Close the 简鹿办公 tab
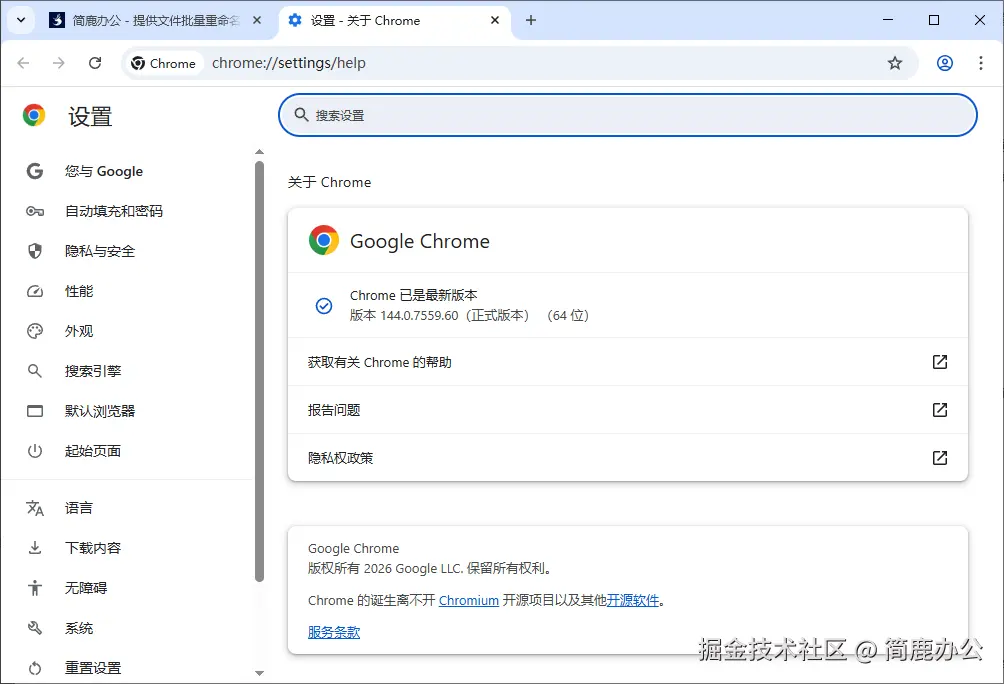 coord(257,20)
